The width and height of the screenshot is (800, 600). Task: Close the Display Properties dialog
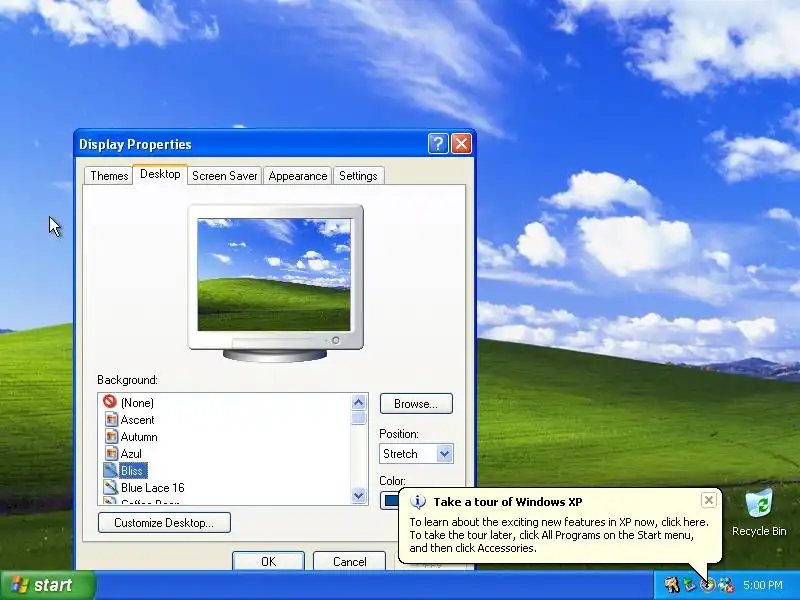[461, 144]
